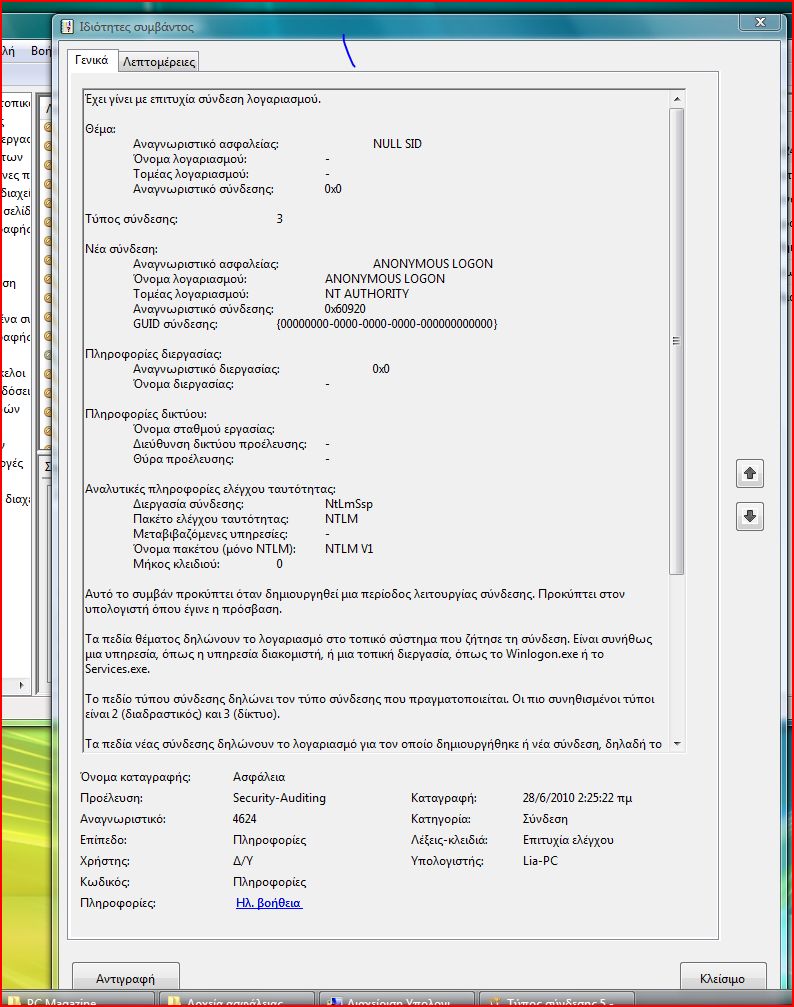Click the Πληροφορίες δικτύου heading

coord(146,414)
